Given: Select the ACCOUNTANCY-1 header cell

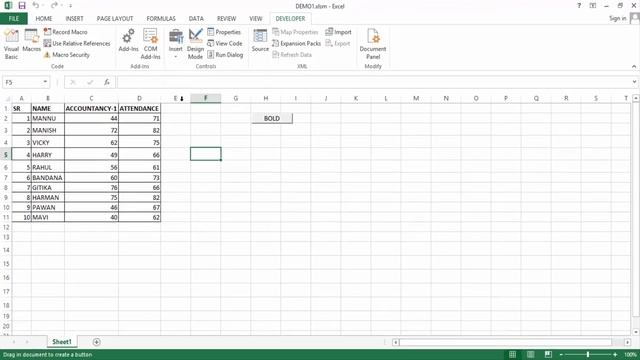Looking at the screenshot, I should click(x=91, y=109).
